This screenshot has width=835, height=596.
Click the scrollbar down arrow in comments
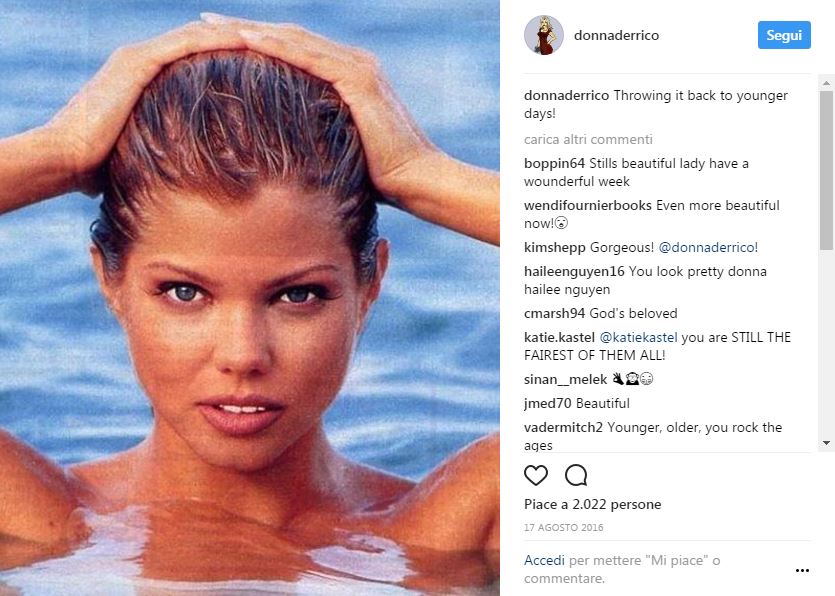826,443
